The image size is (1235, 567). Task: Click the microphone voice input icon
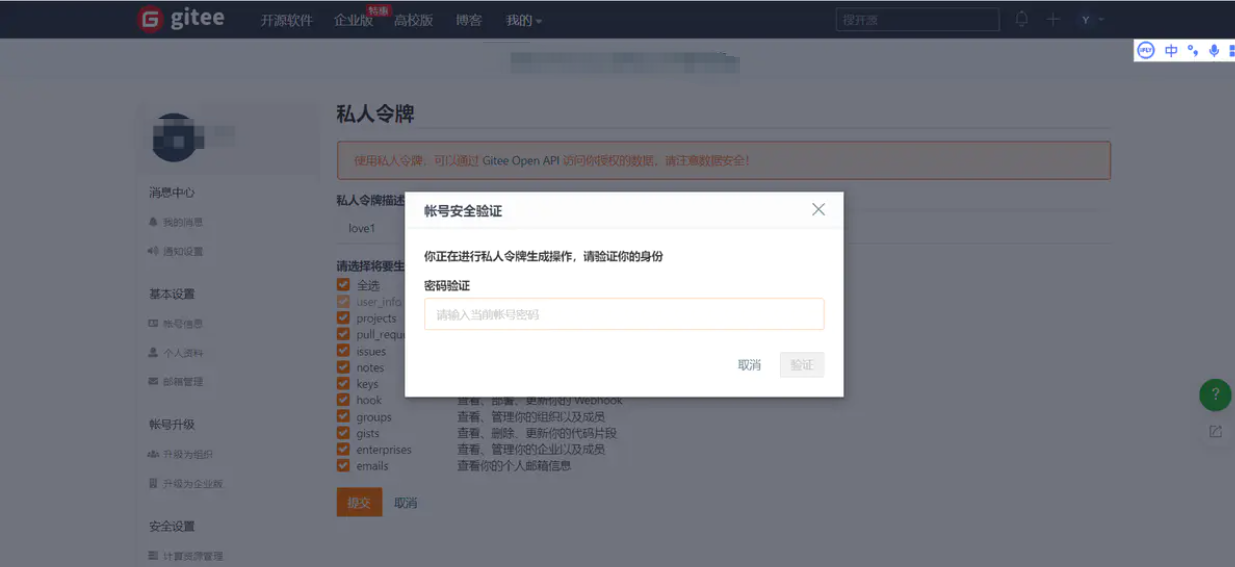[1213, 50]
